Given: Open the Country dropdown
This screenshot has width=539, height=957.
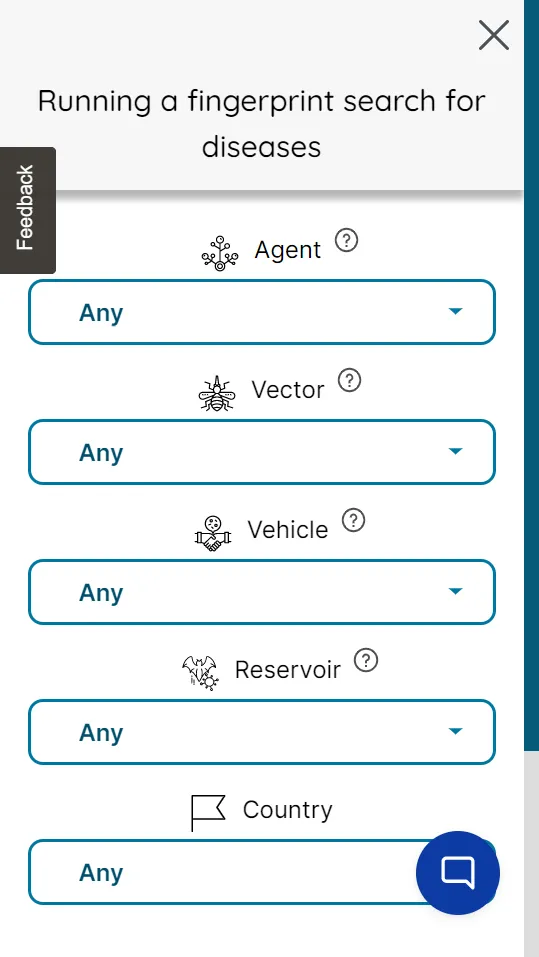Looking at the screenshot, I should 262,872.
